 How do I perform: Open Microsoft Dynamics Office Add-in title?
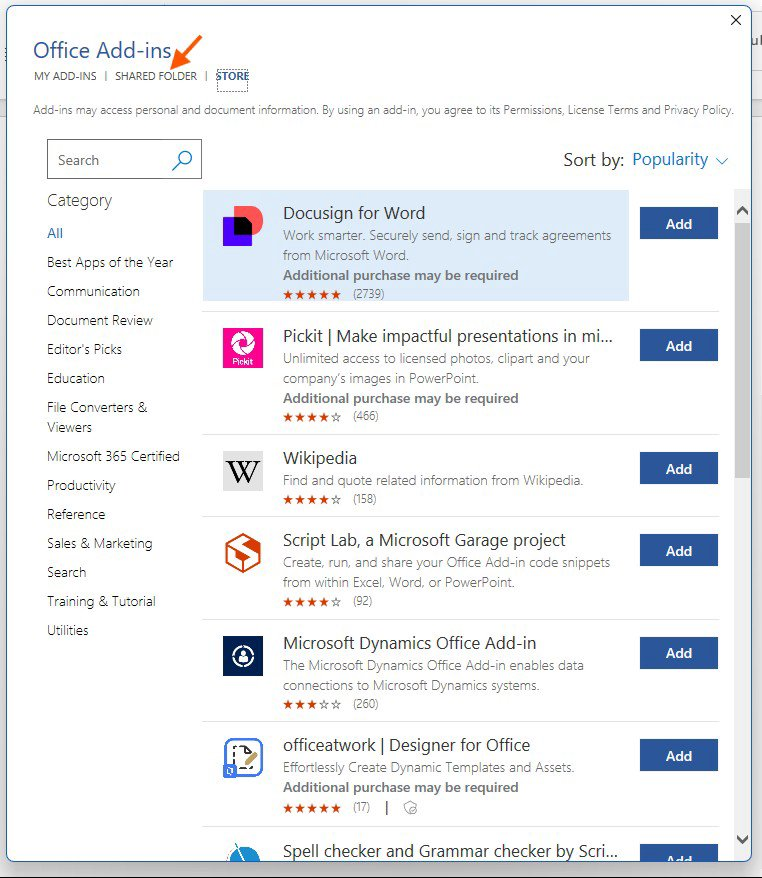409,643
